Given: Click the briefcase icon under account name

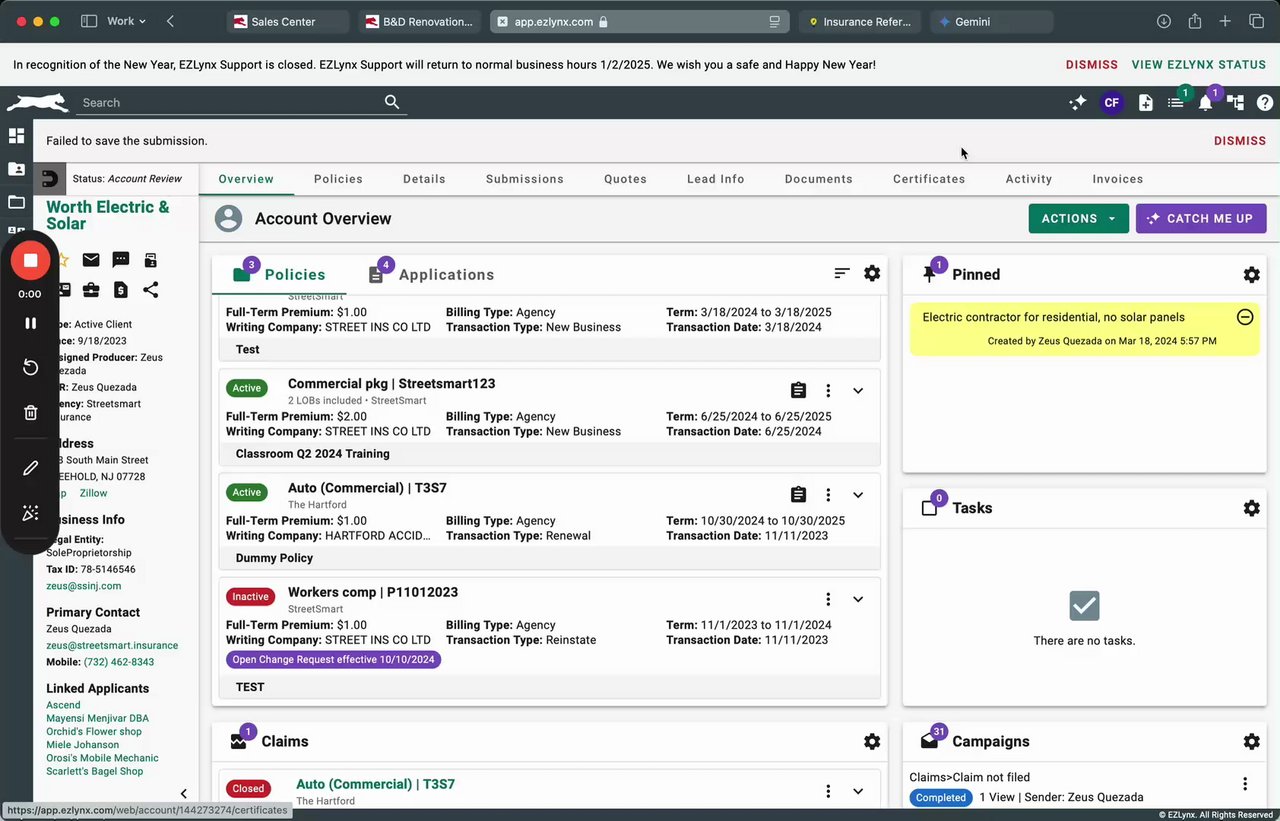Looking at the screenshot, I should coord(91,290).
